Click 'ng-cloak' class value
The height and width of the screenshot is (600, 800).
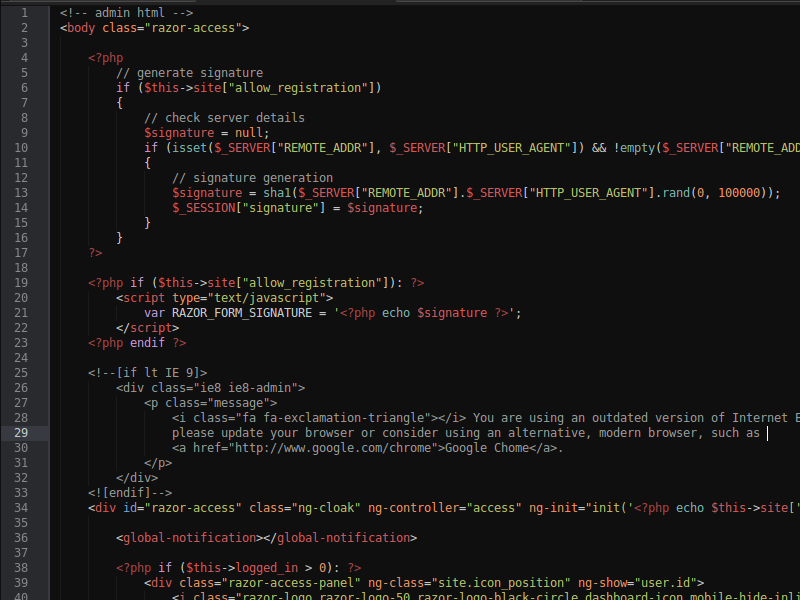[326, 508]
